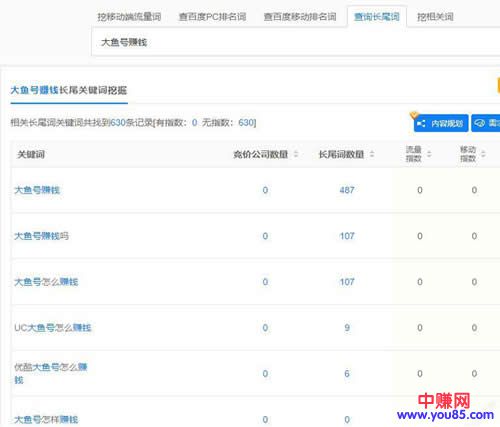Click the search field containing 大鱼号赚钱
This screenshot has width=500, height=427.
pos(296,42)
